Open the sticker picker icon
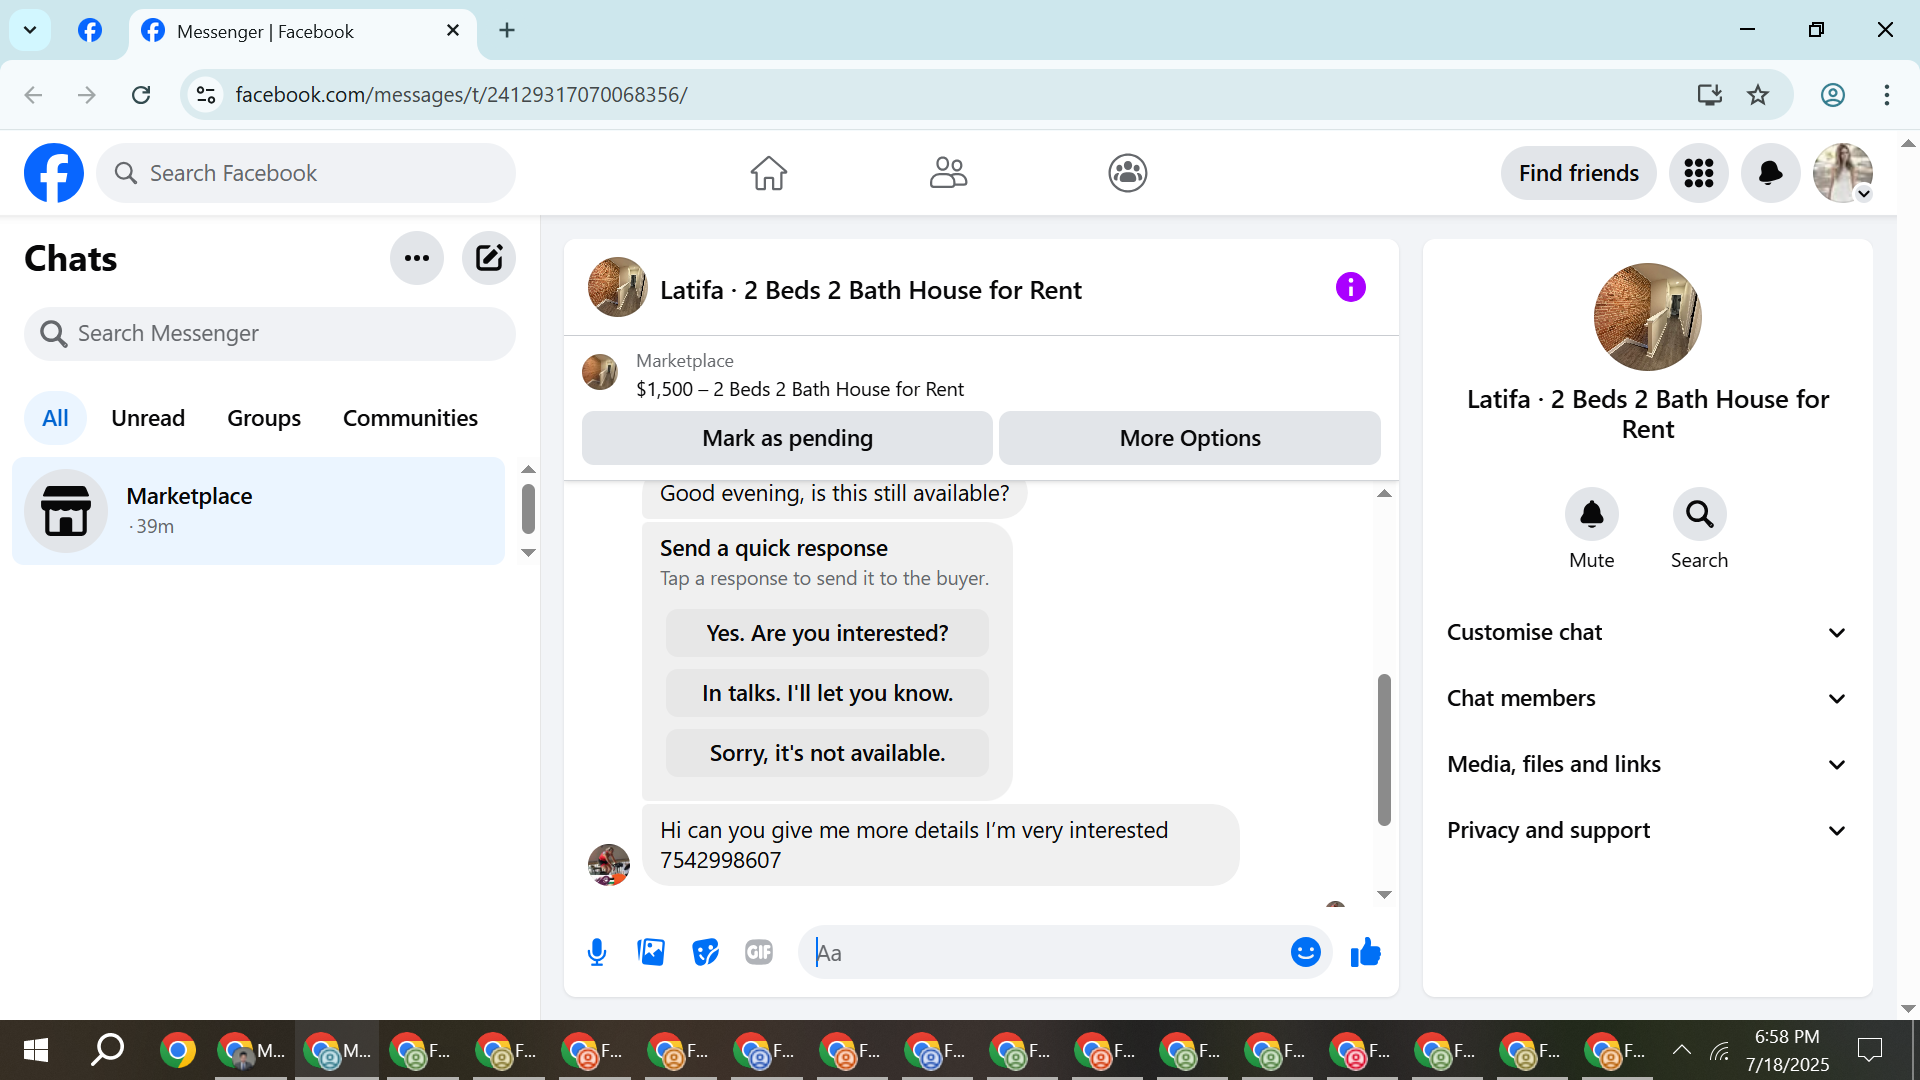The image size is (1920, 1080). (705, 952)
